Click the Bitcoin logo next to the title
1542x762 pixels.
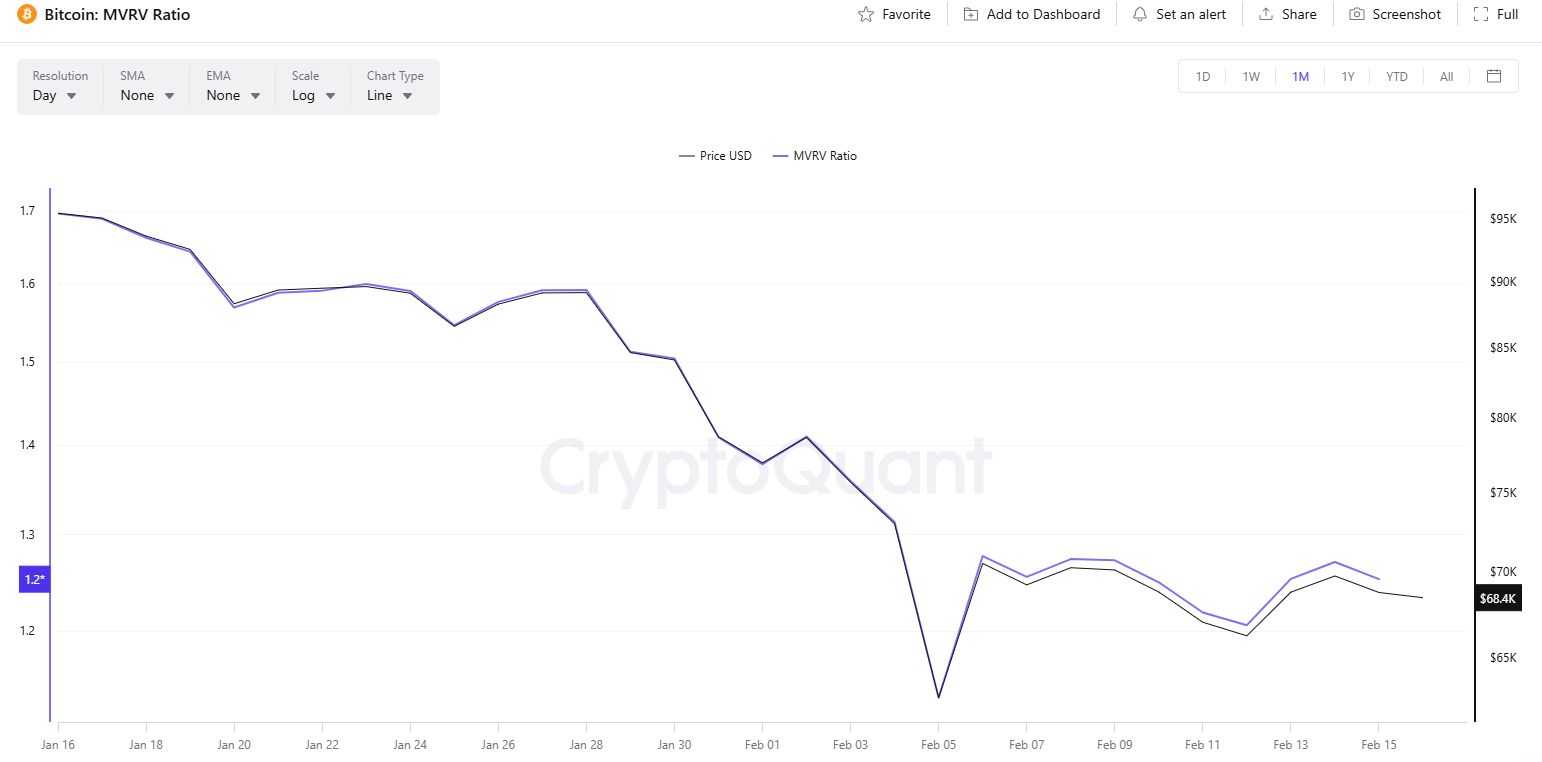coord(27,14)
